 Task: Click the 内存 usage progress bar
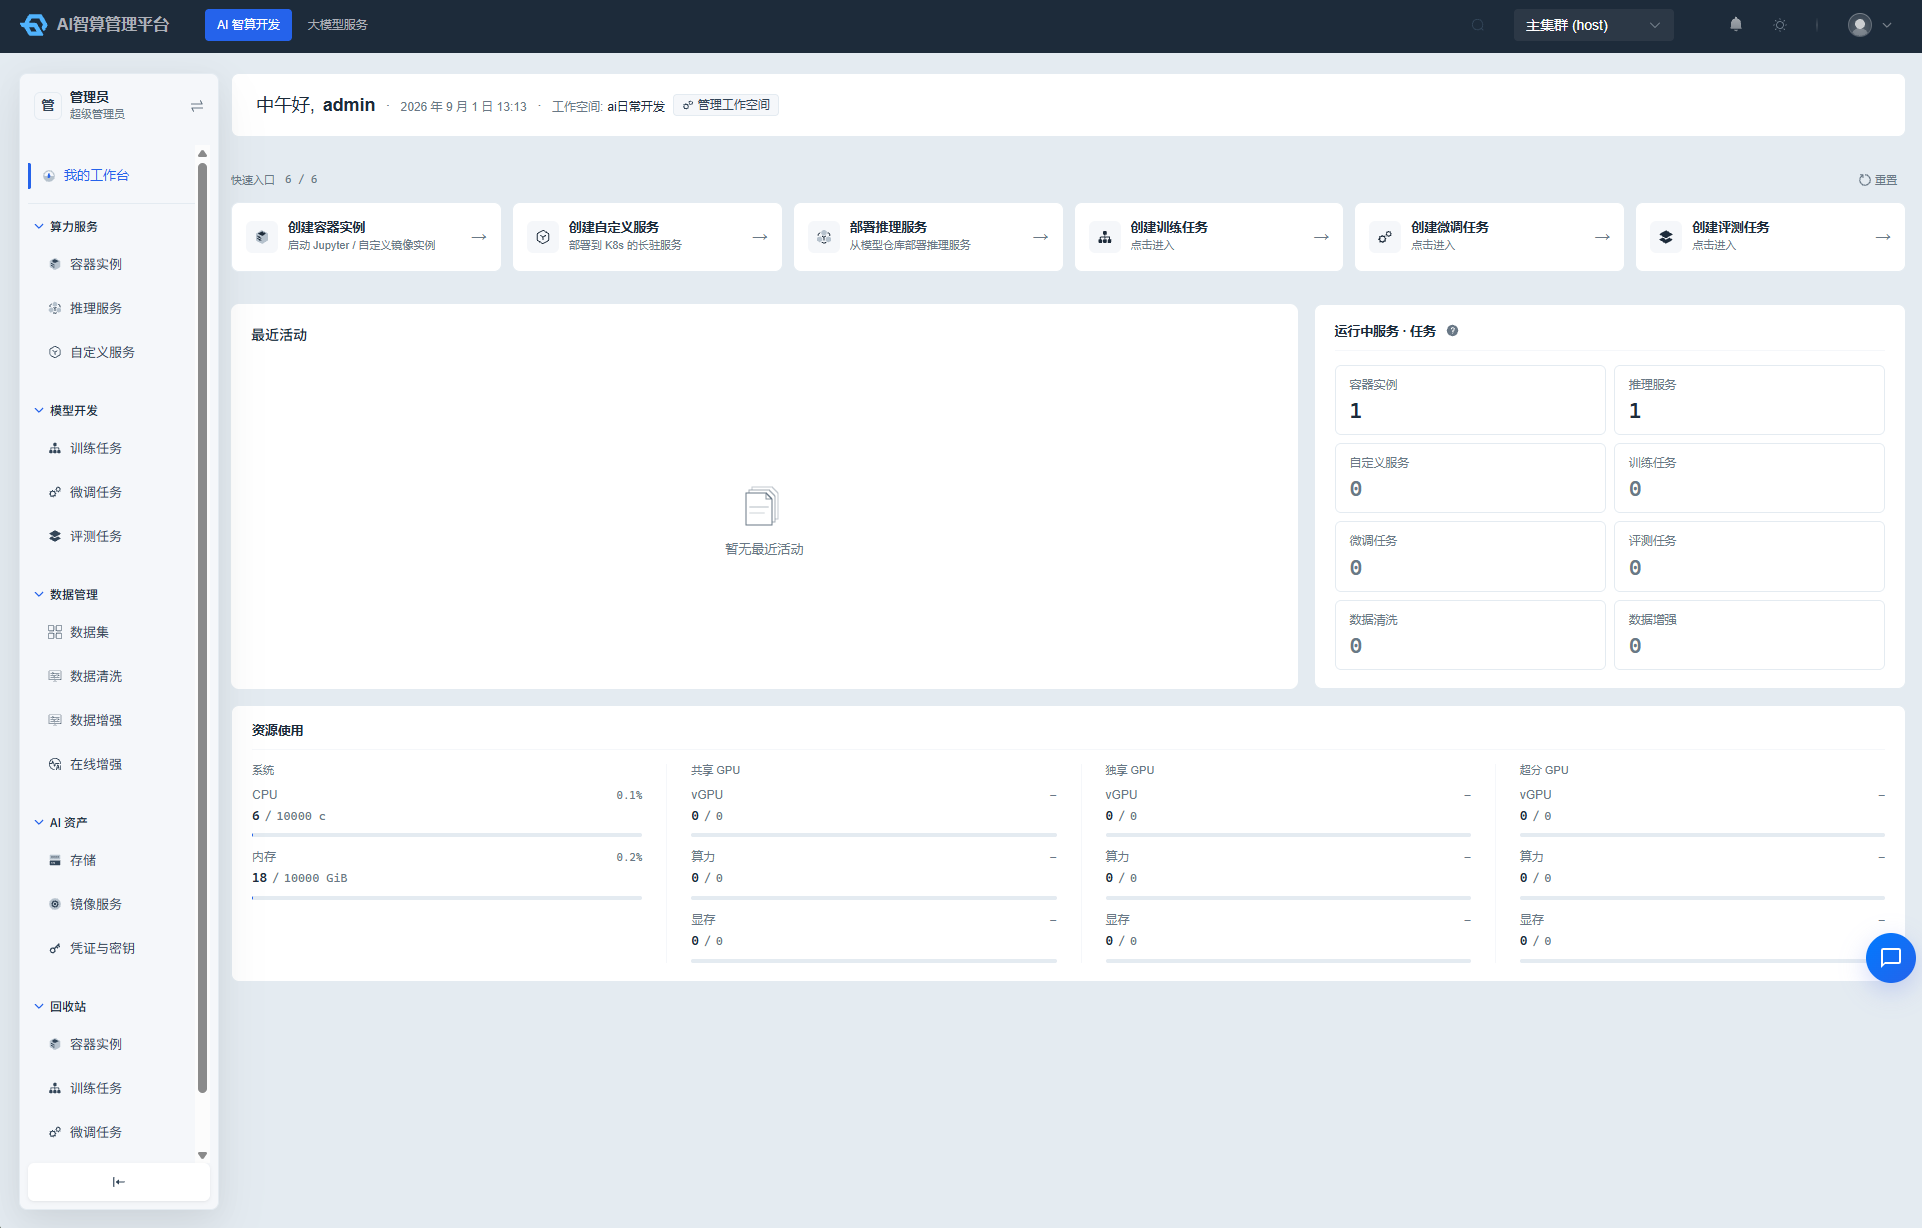tap(447, 898)
